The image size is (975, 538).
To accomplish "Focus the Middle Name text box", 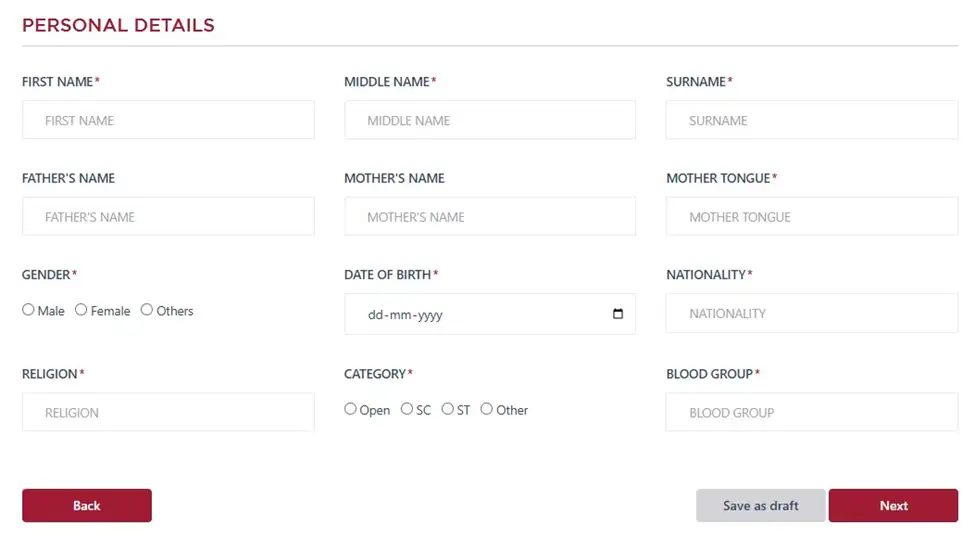I will click(490, 120).
